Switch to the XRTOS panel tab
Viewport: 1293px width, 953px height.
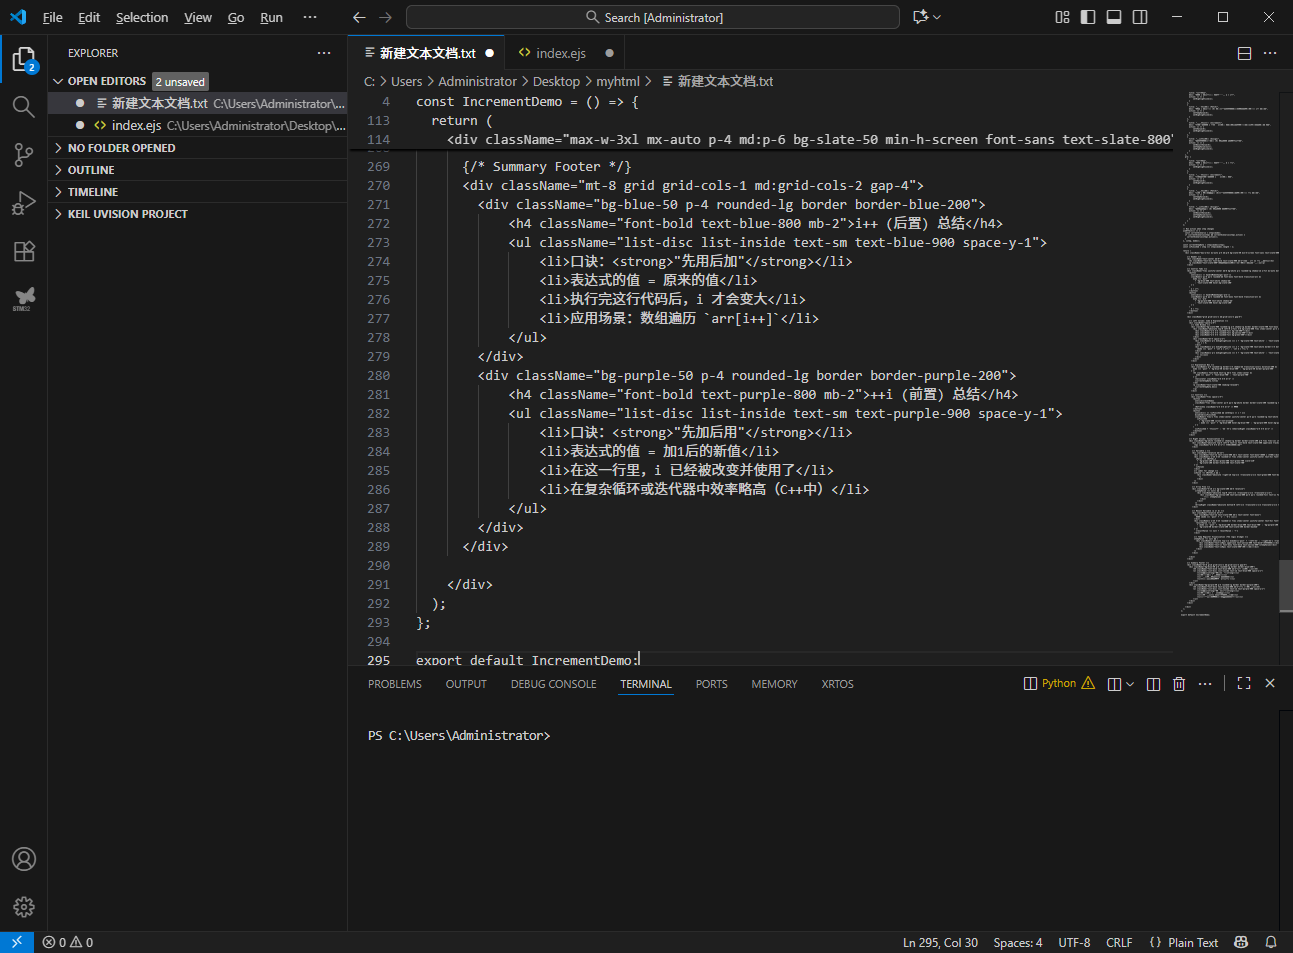click(x=837, y=684)
